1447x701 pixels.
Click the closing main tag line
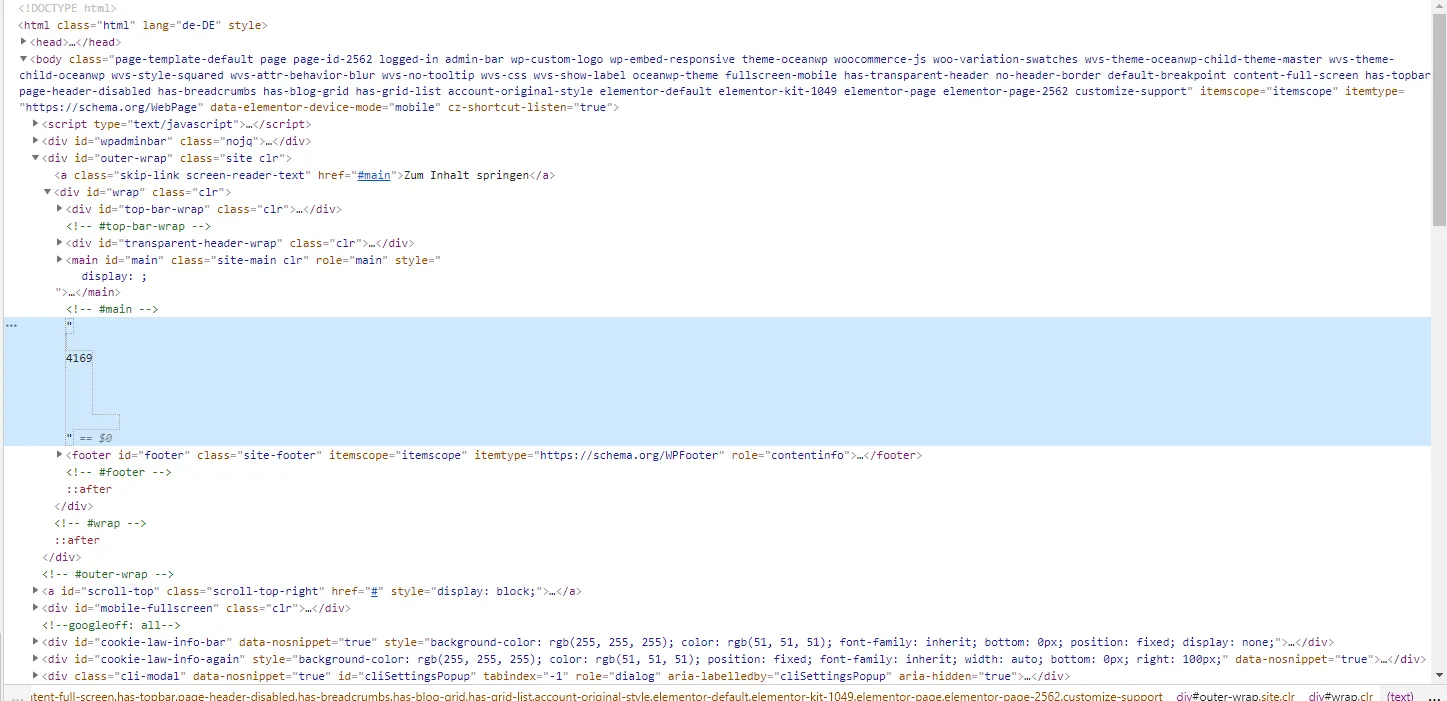click(88, 292)
